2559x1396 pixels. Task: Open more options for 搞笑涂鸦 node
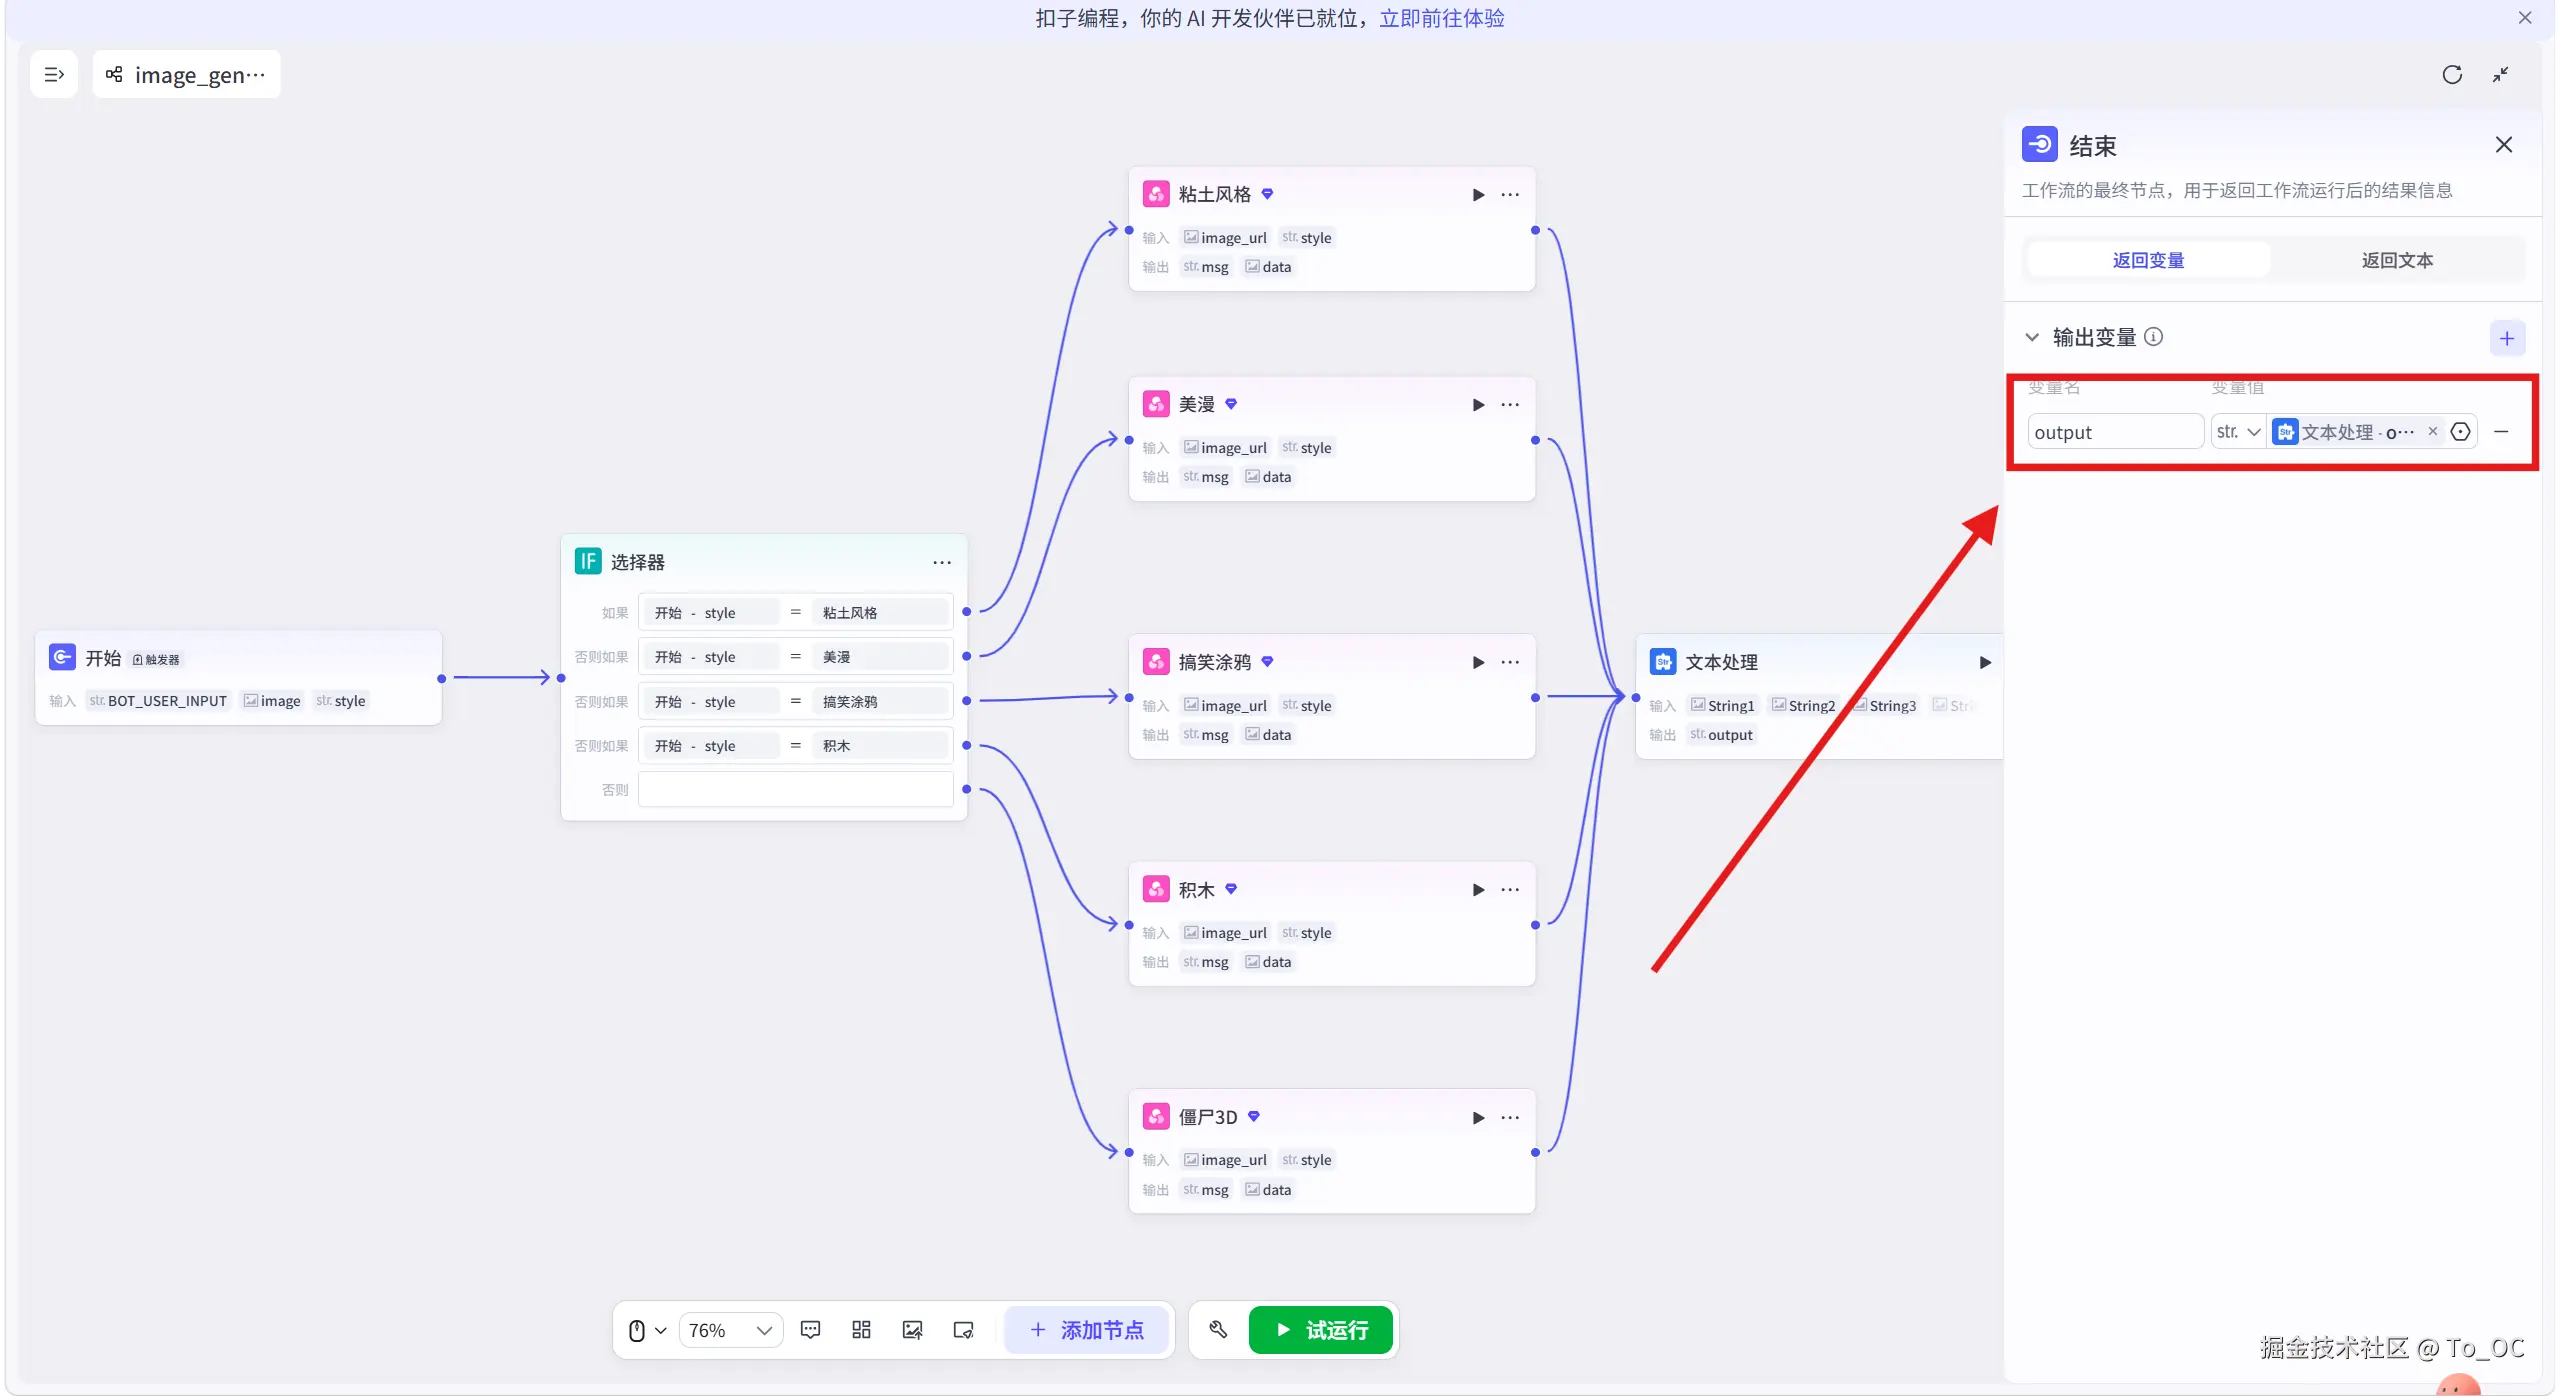1510,662
